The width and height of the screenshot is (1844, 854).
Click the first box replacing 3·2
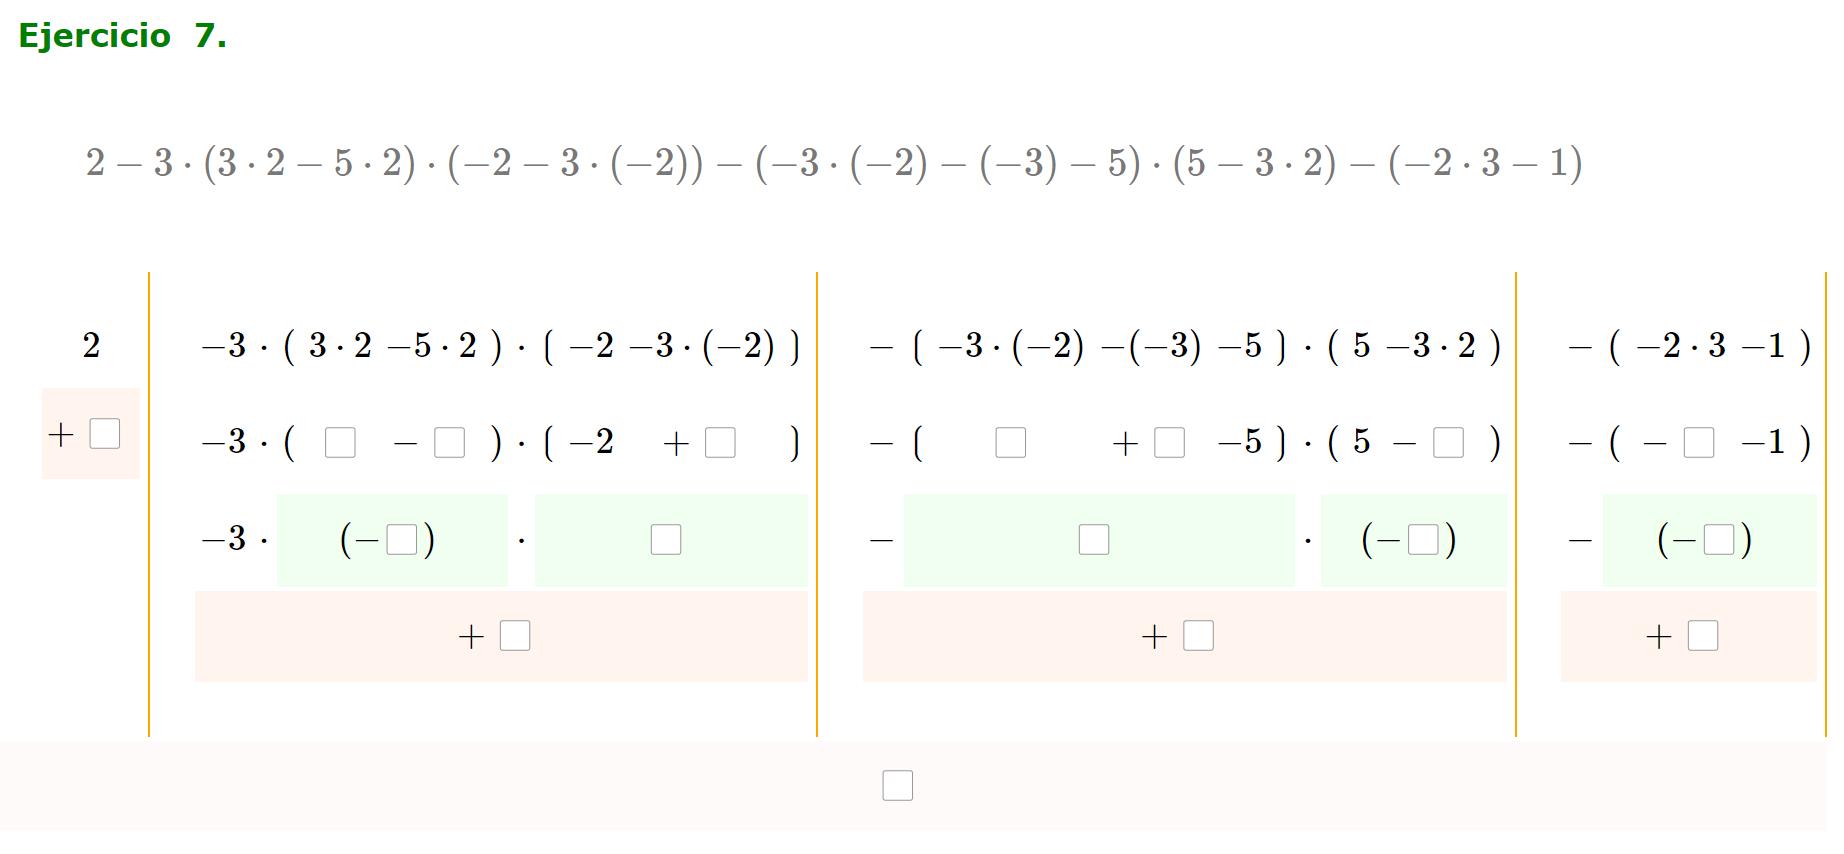pyautogui.click(x=340, y=442)
